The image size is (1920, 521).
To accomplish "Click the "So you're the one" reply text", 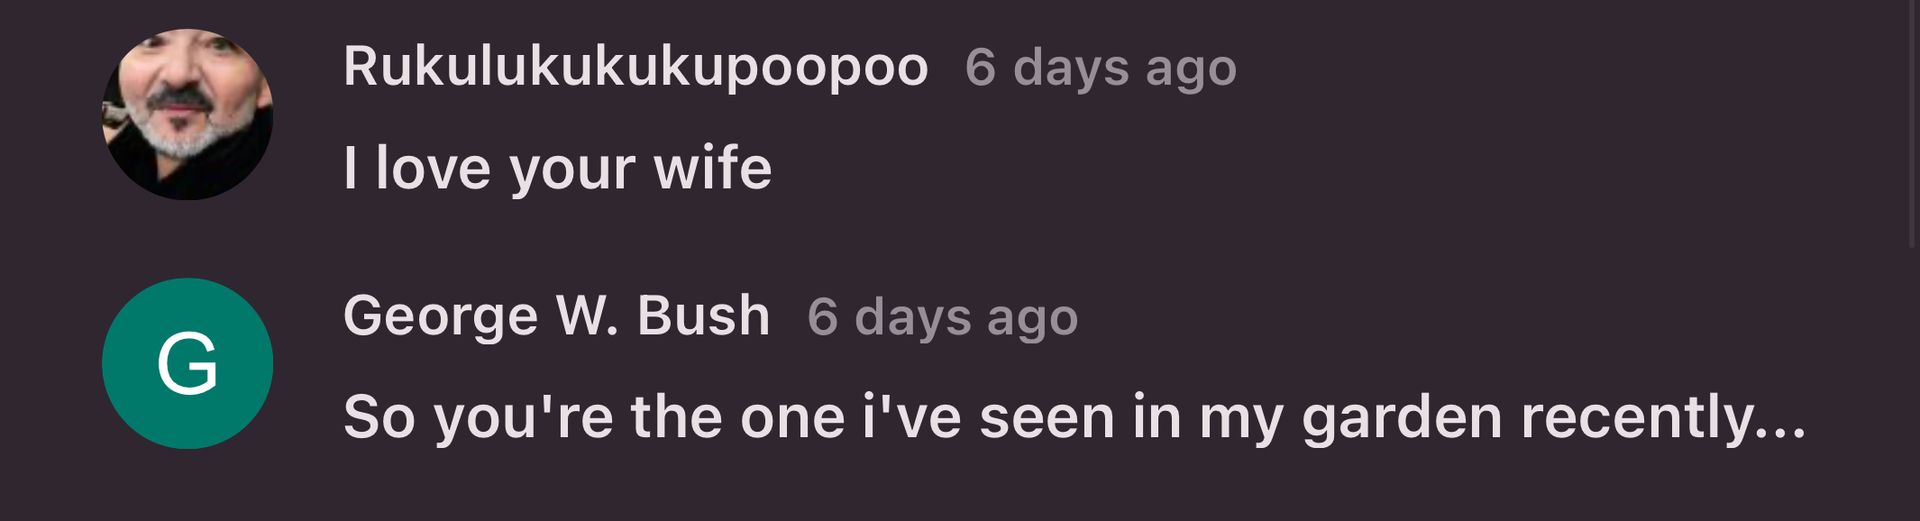I will click(x=1075, y=417).
